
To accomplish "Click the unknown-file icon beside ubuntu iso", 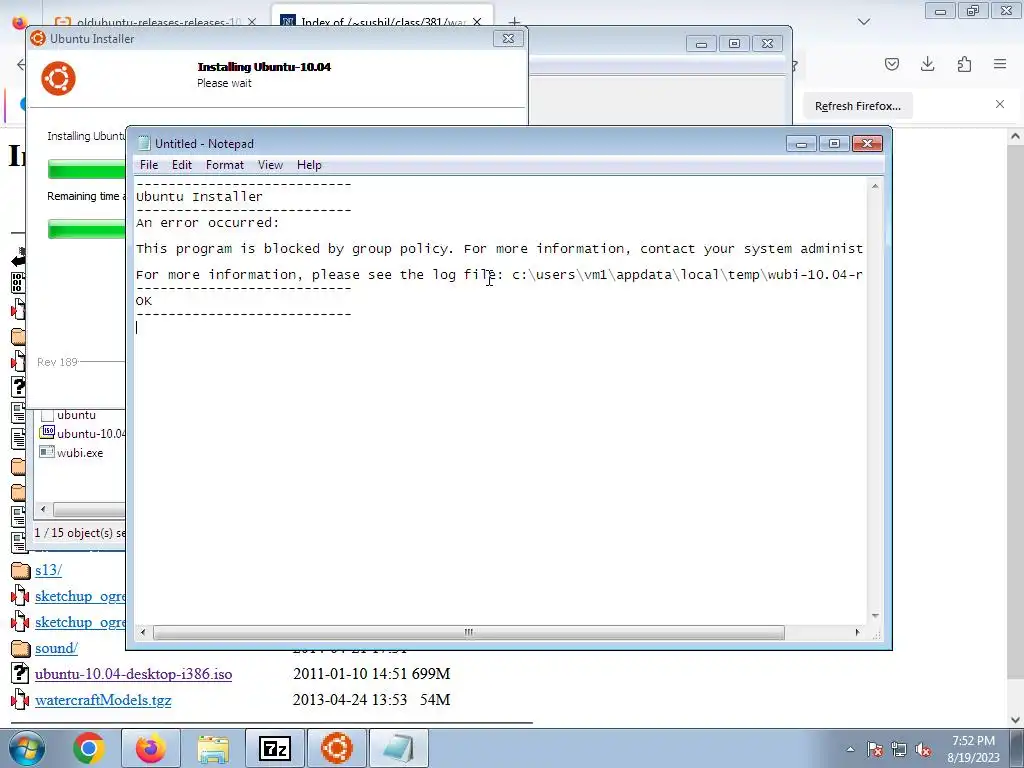I will (x=20, y=674).
